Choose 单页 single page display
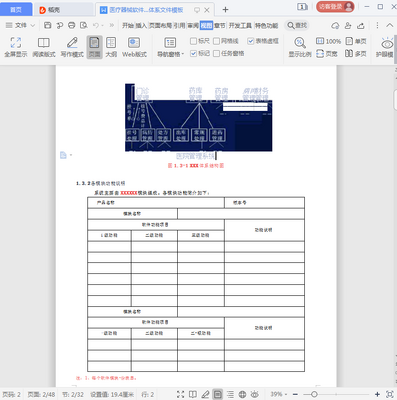The image size is (397, 400). coord(356,41)
